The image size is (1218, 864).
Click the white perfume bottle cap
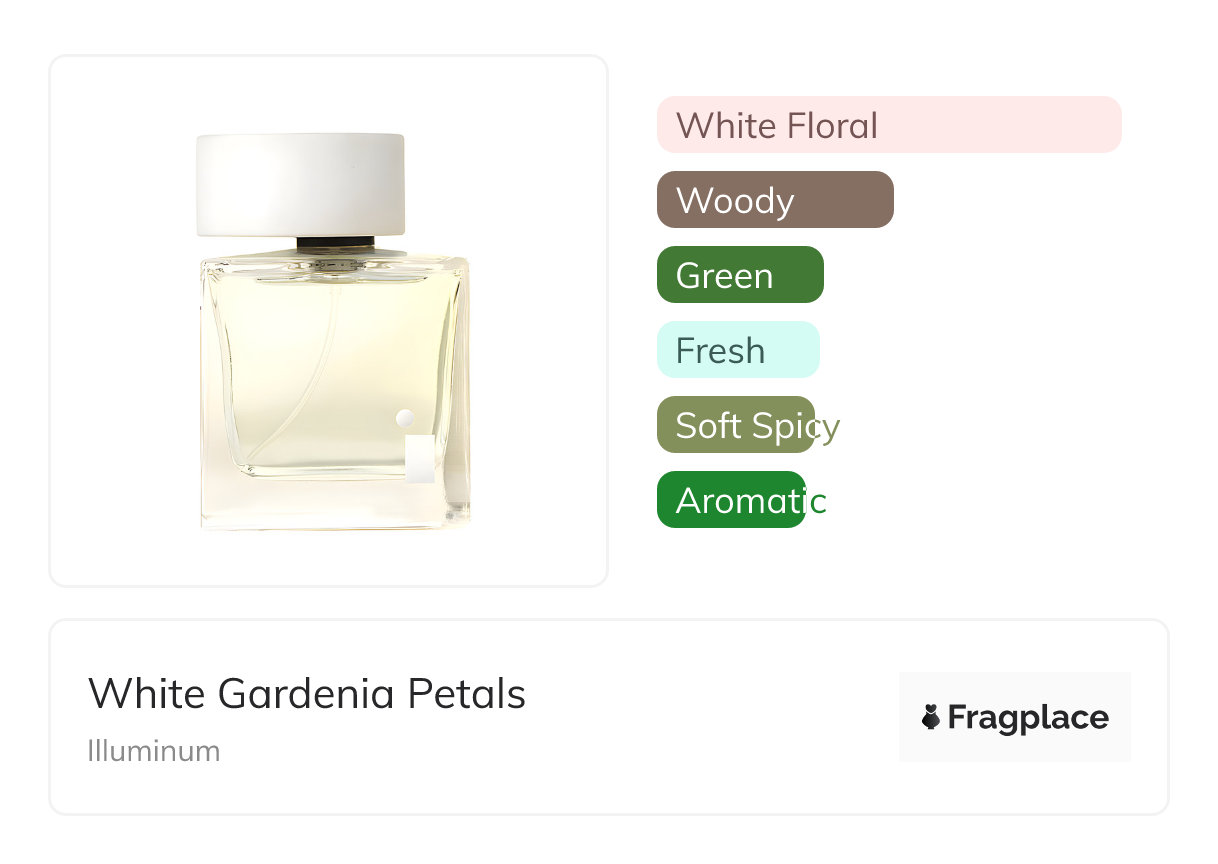(x=300, y=184)
